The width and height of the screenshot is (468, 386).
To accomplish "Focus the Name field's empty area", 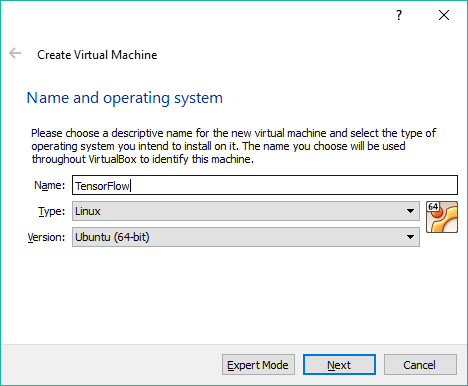I will (293, 185).
